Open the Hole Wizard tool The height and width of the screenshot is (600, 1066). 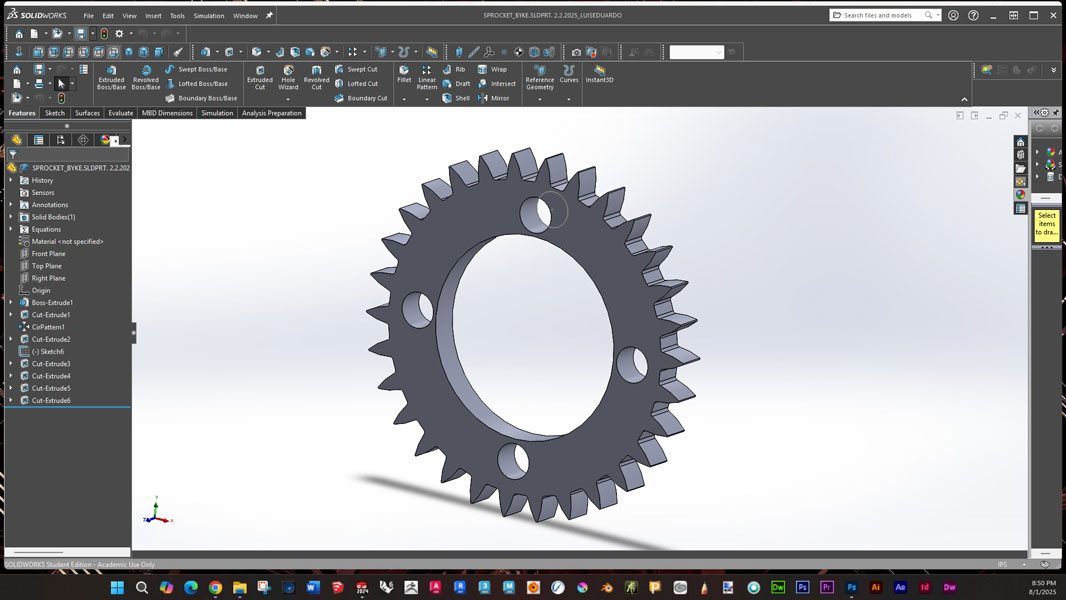point(288,77)
